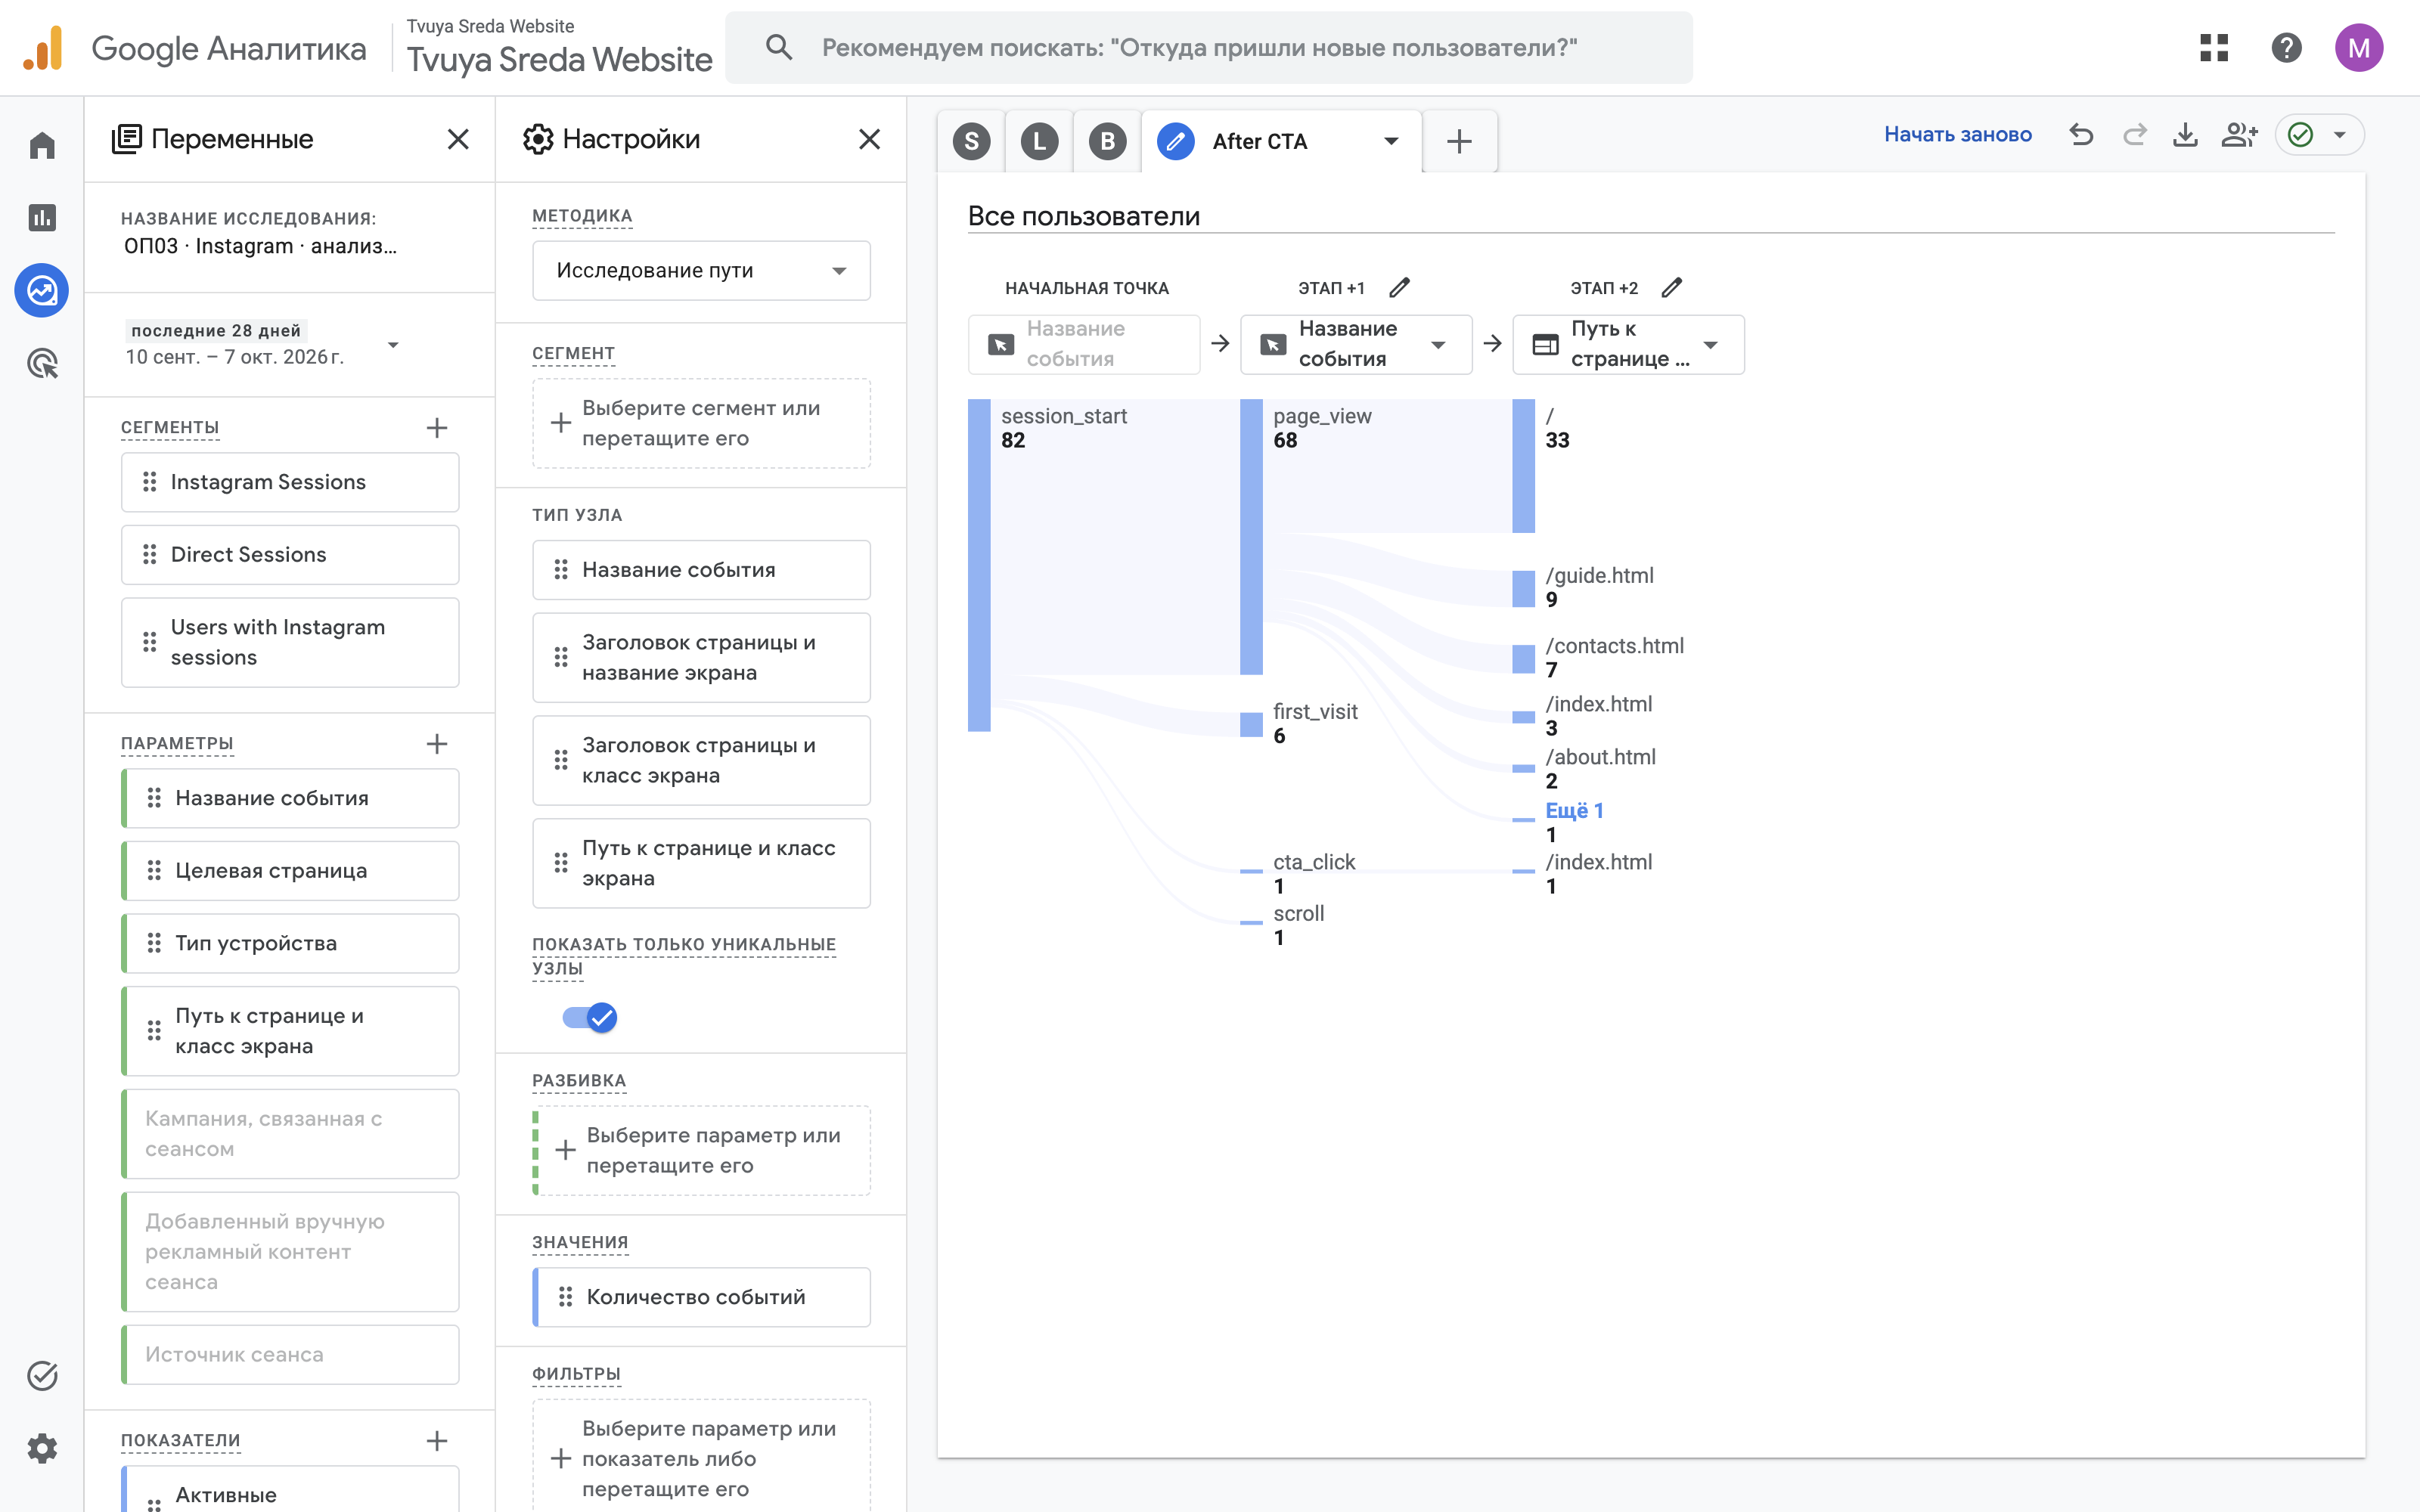Add a new segment with plus icon
2420x1512 pixels.
(x=437, y=428)
